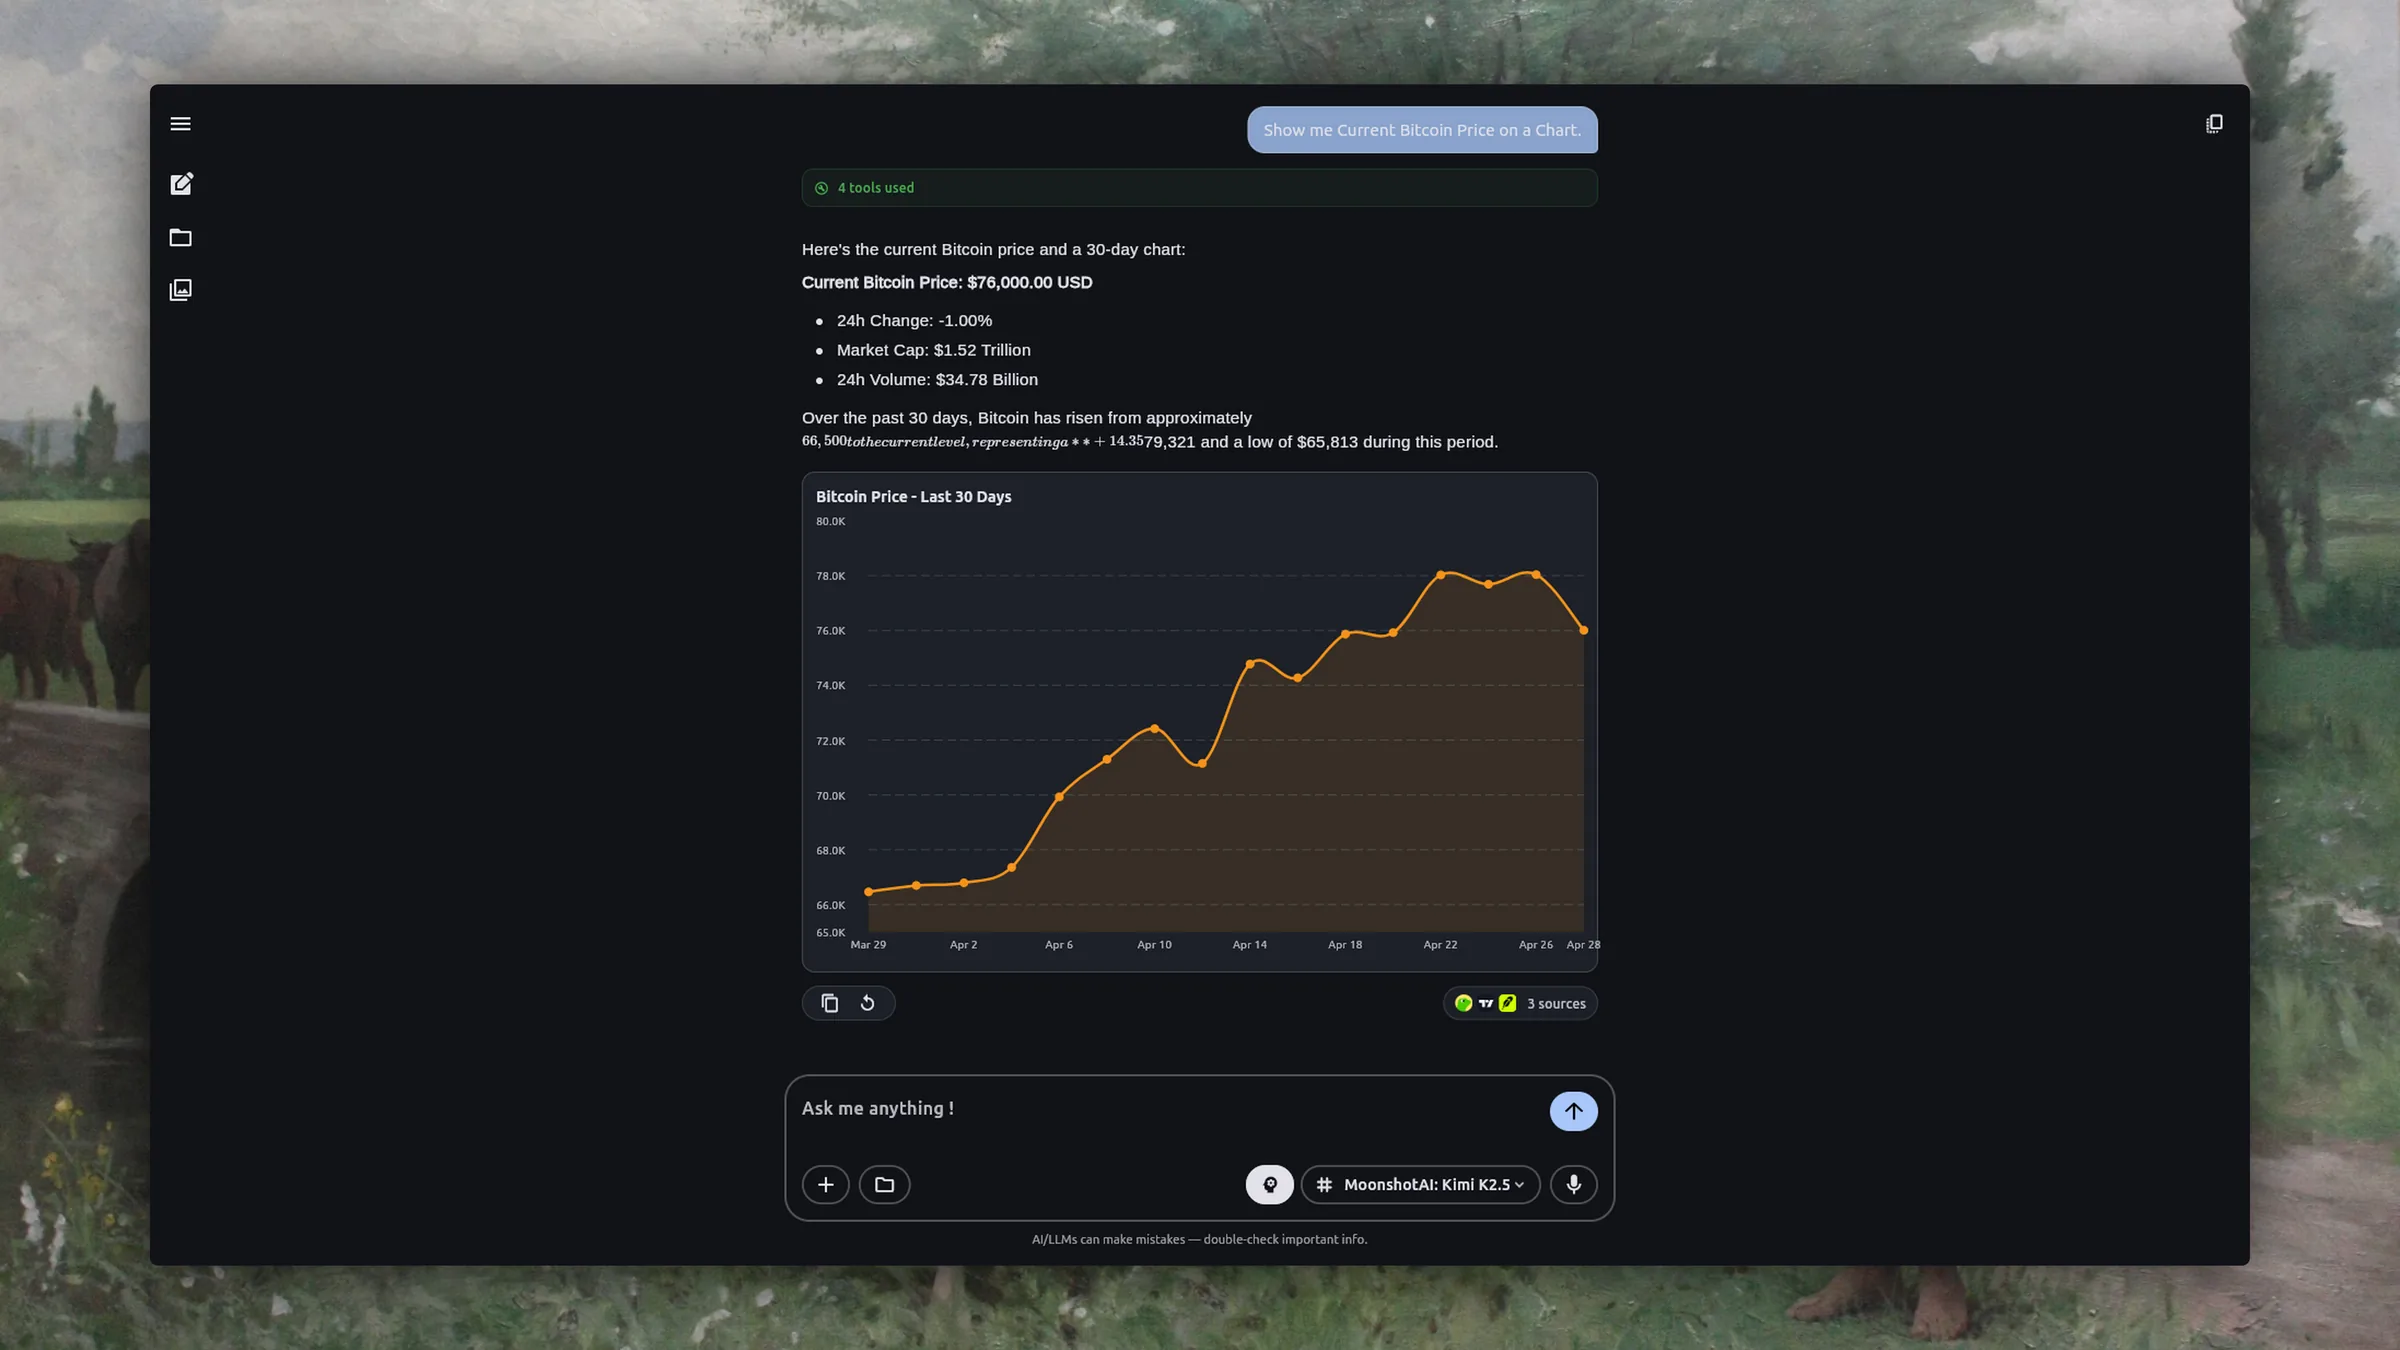Click the 80.0K y-axis label

pos(830,522)
